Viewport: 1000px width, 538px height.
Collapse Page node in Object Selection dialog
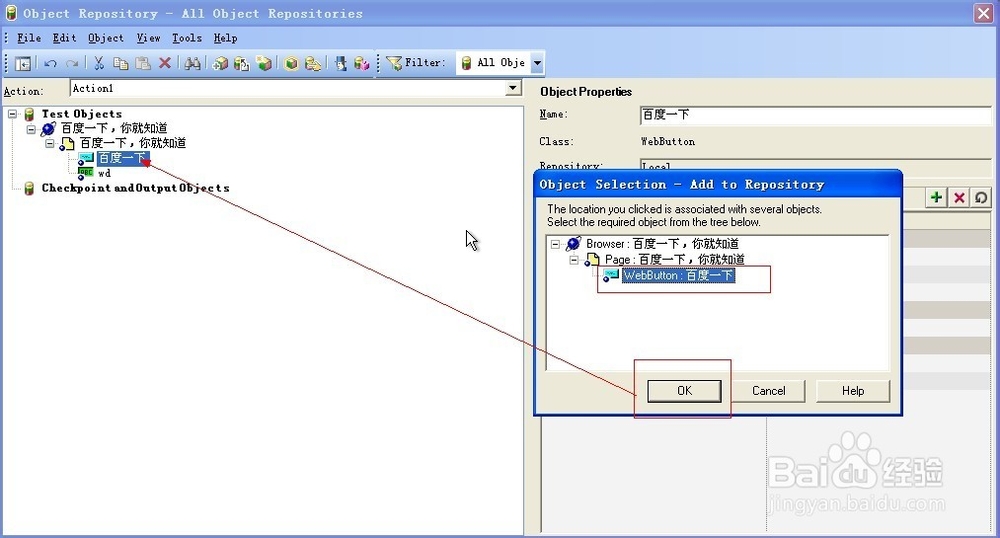click(574, 260)
